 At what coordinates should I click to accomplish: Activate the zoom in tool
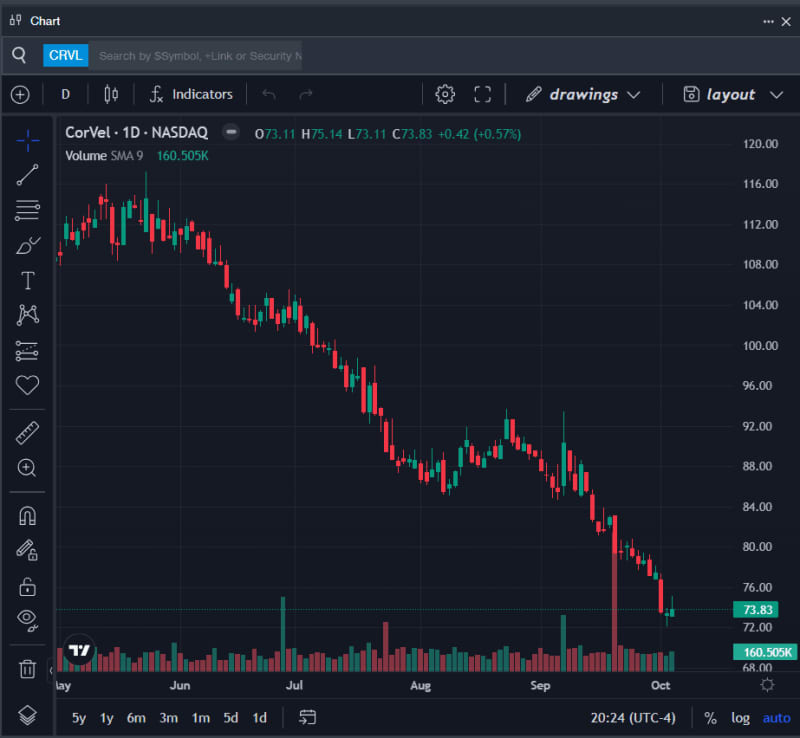pyautogui.click(x=28, y=468)
